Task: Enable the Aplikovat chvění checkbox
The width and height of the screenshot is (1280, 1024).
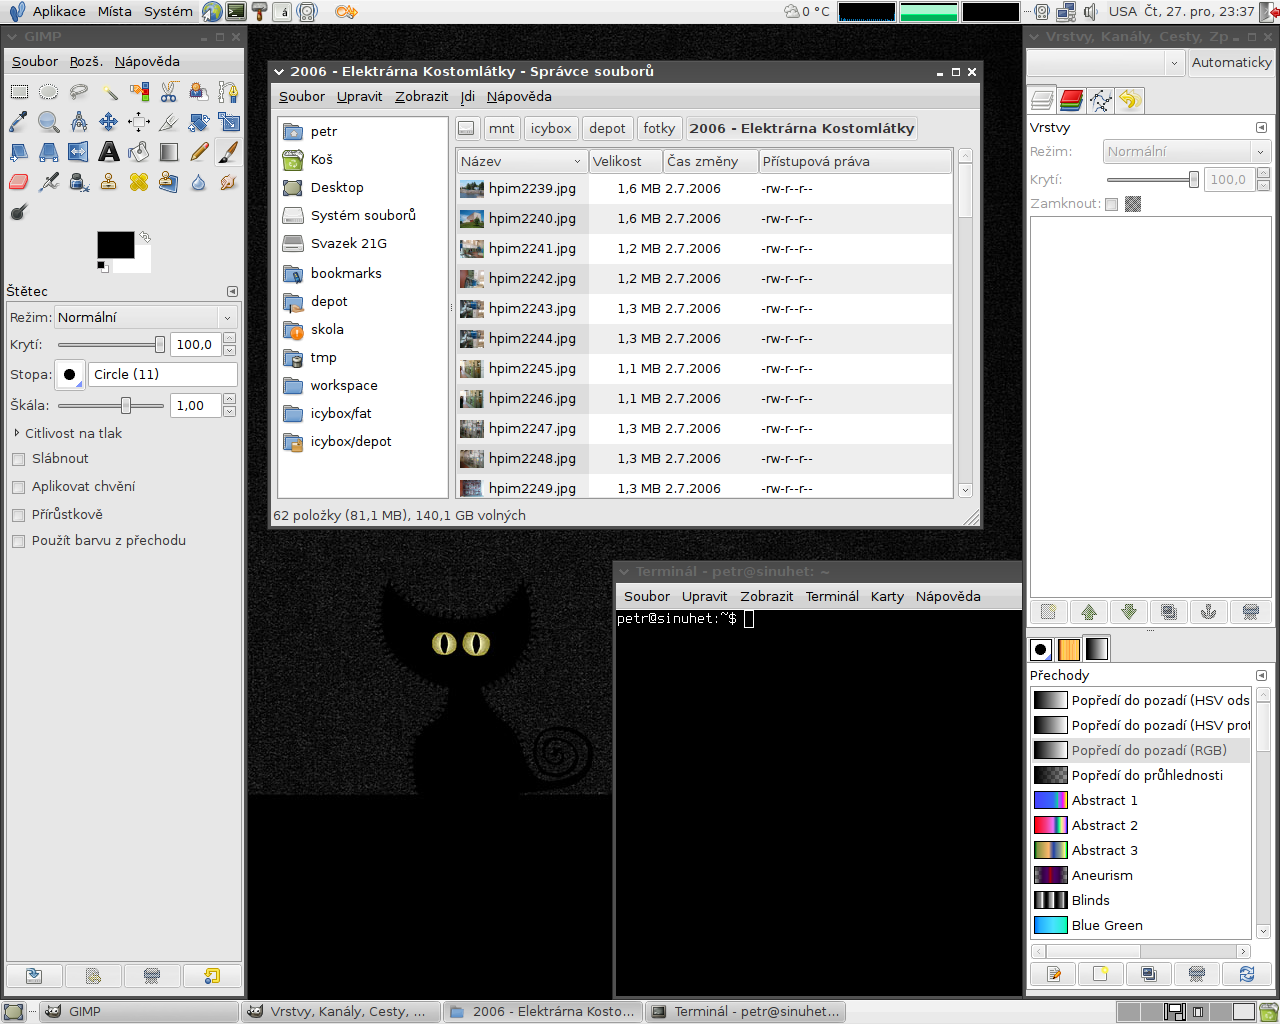Action: pos(18,487)
